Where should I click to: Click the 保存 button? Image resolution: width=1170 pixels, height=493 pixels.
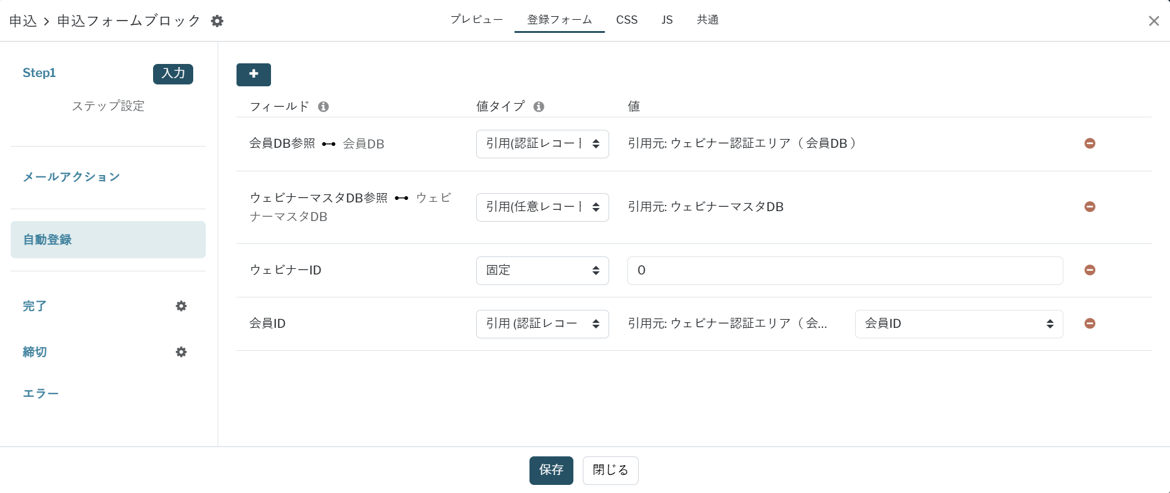click(x=551, y=470)
